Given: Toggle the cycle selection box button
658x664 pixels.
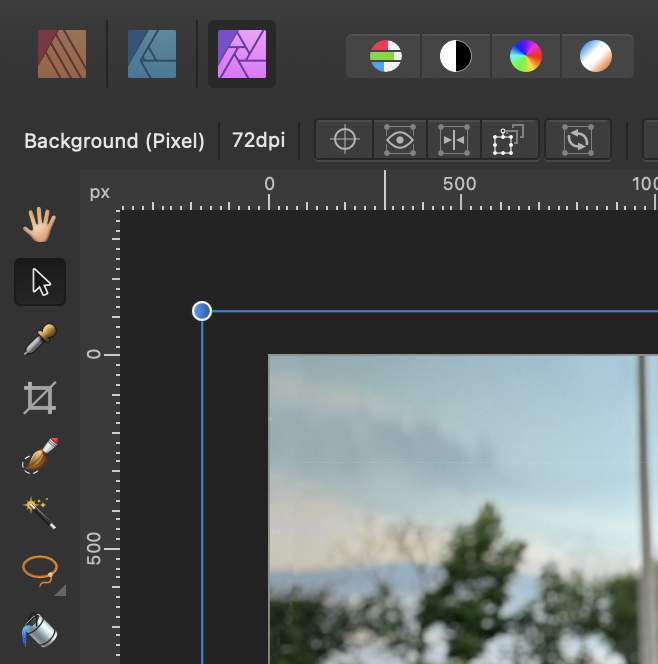Looking at the screenshot, I should click(578, 139).
